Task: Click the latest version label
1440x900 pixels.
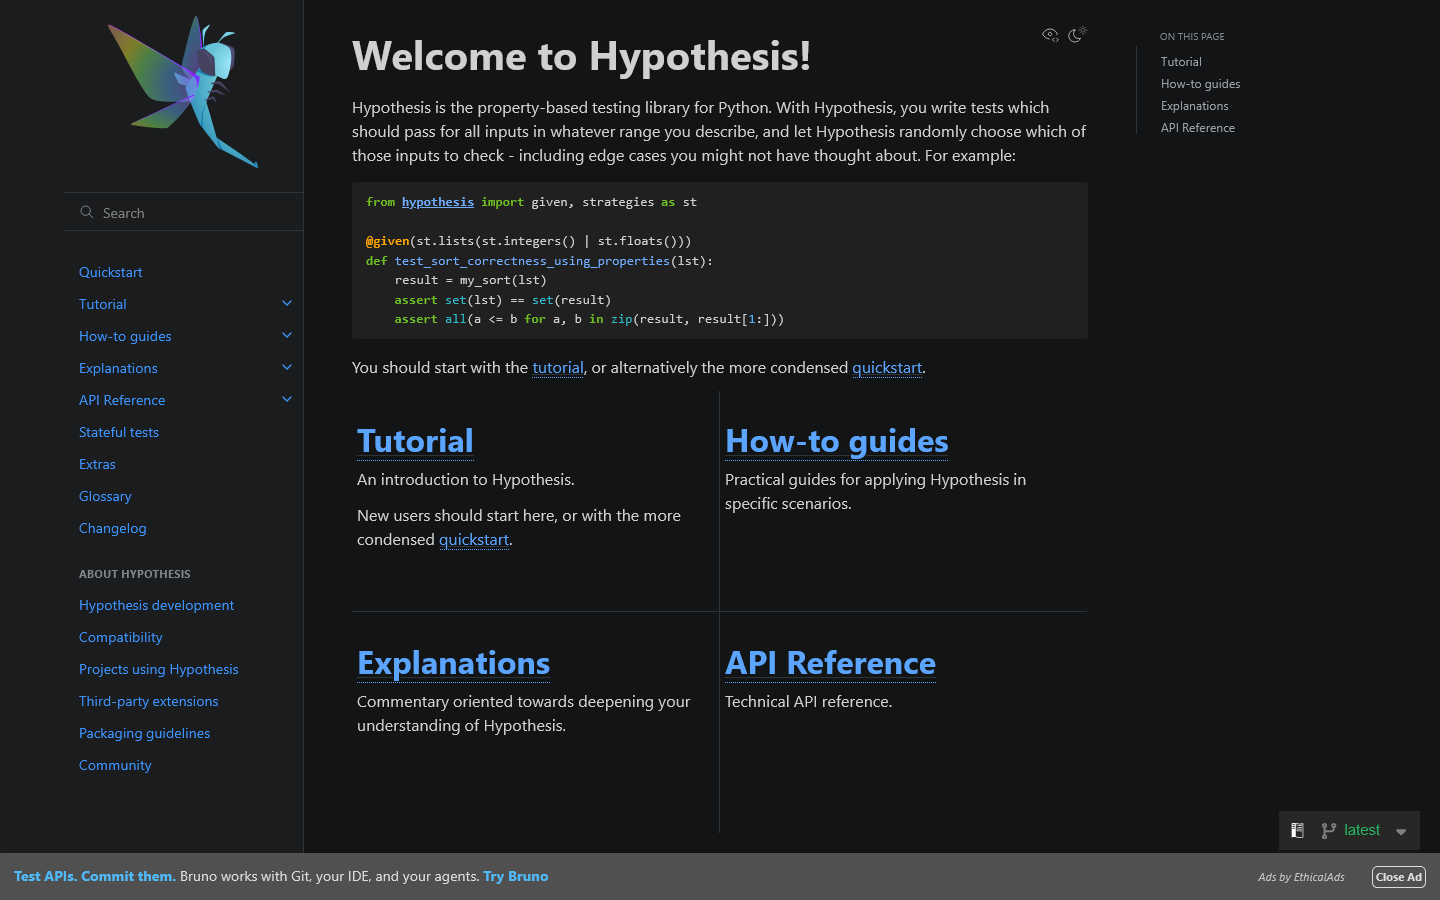Action: point(1362,830)
